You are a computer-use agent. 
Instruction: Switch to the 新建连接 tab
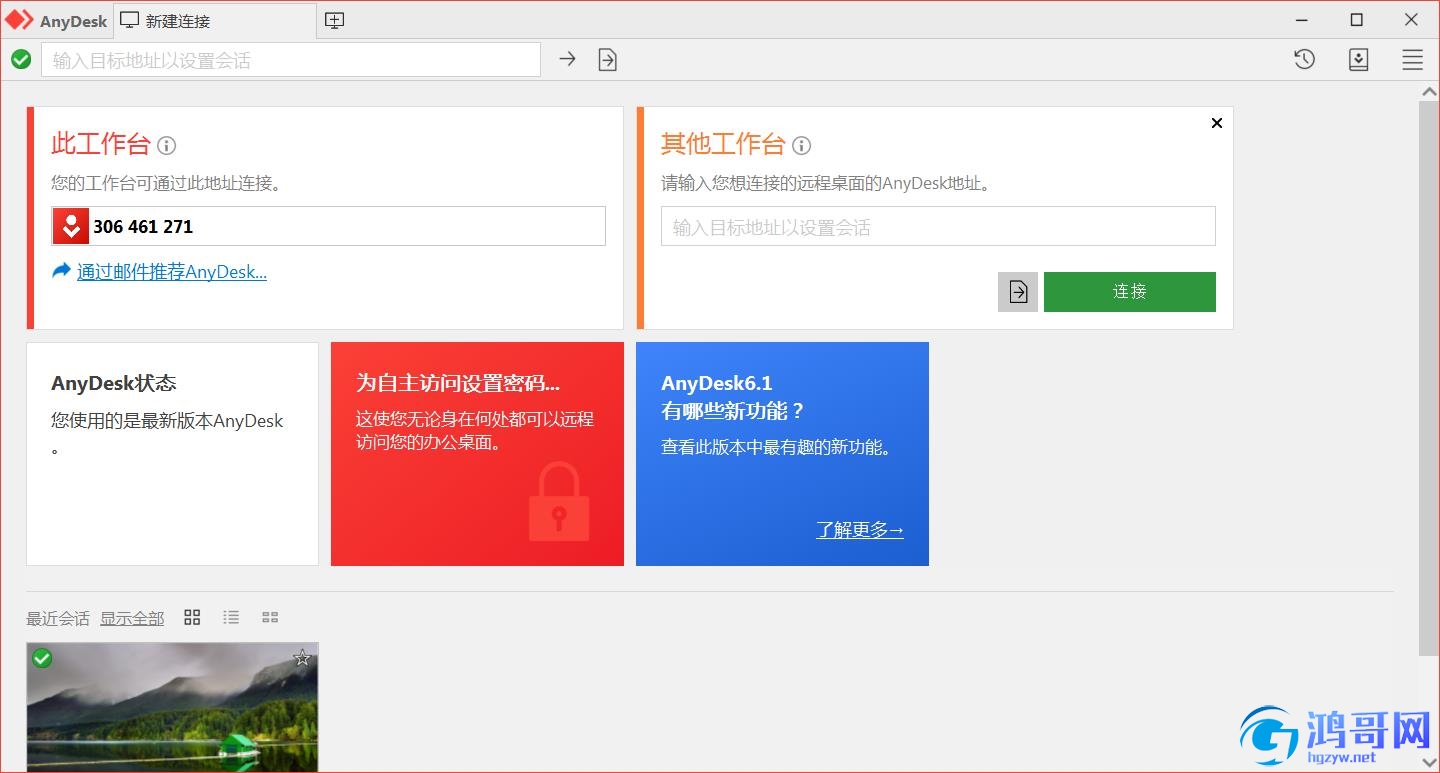point(215,20)
